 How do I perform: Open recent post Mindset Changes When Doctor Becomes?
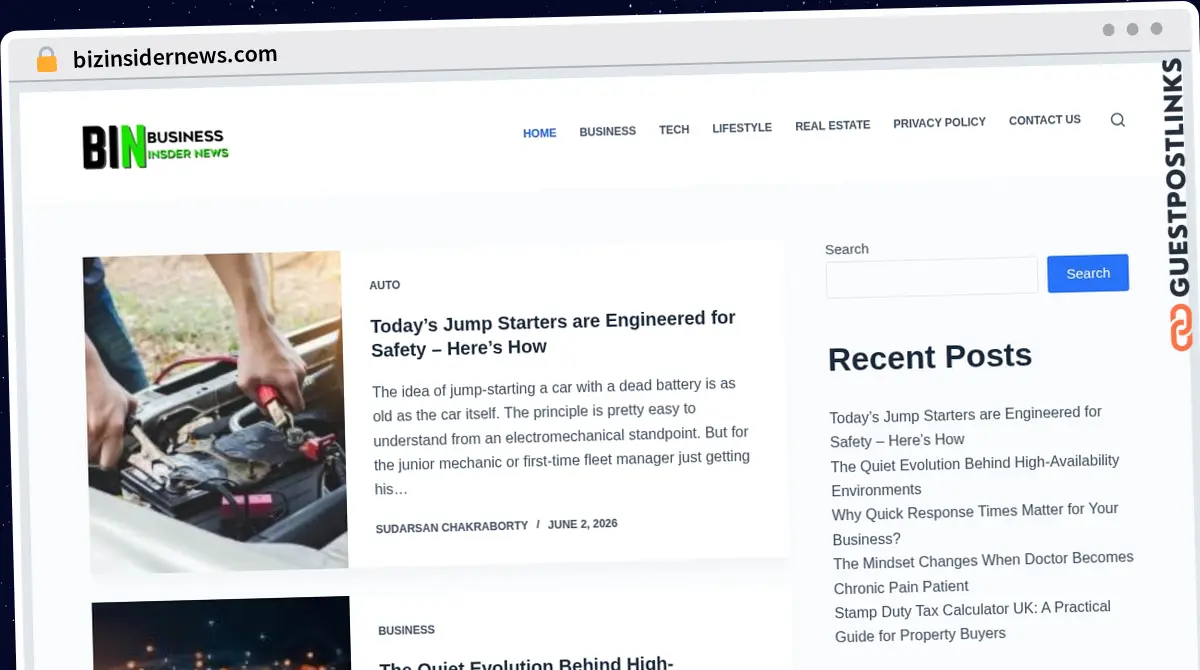pyautogui.click(x=984, y=572)
